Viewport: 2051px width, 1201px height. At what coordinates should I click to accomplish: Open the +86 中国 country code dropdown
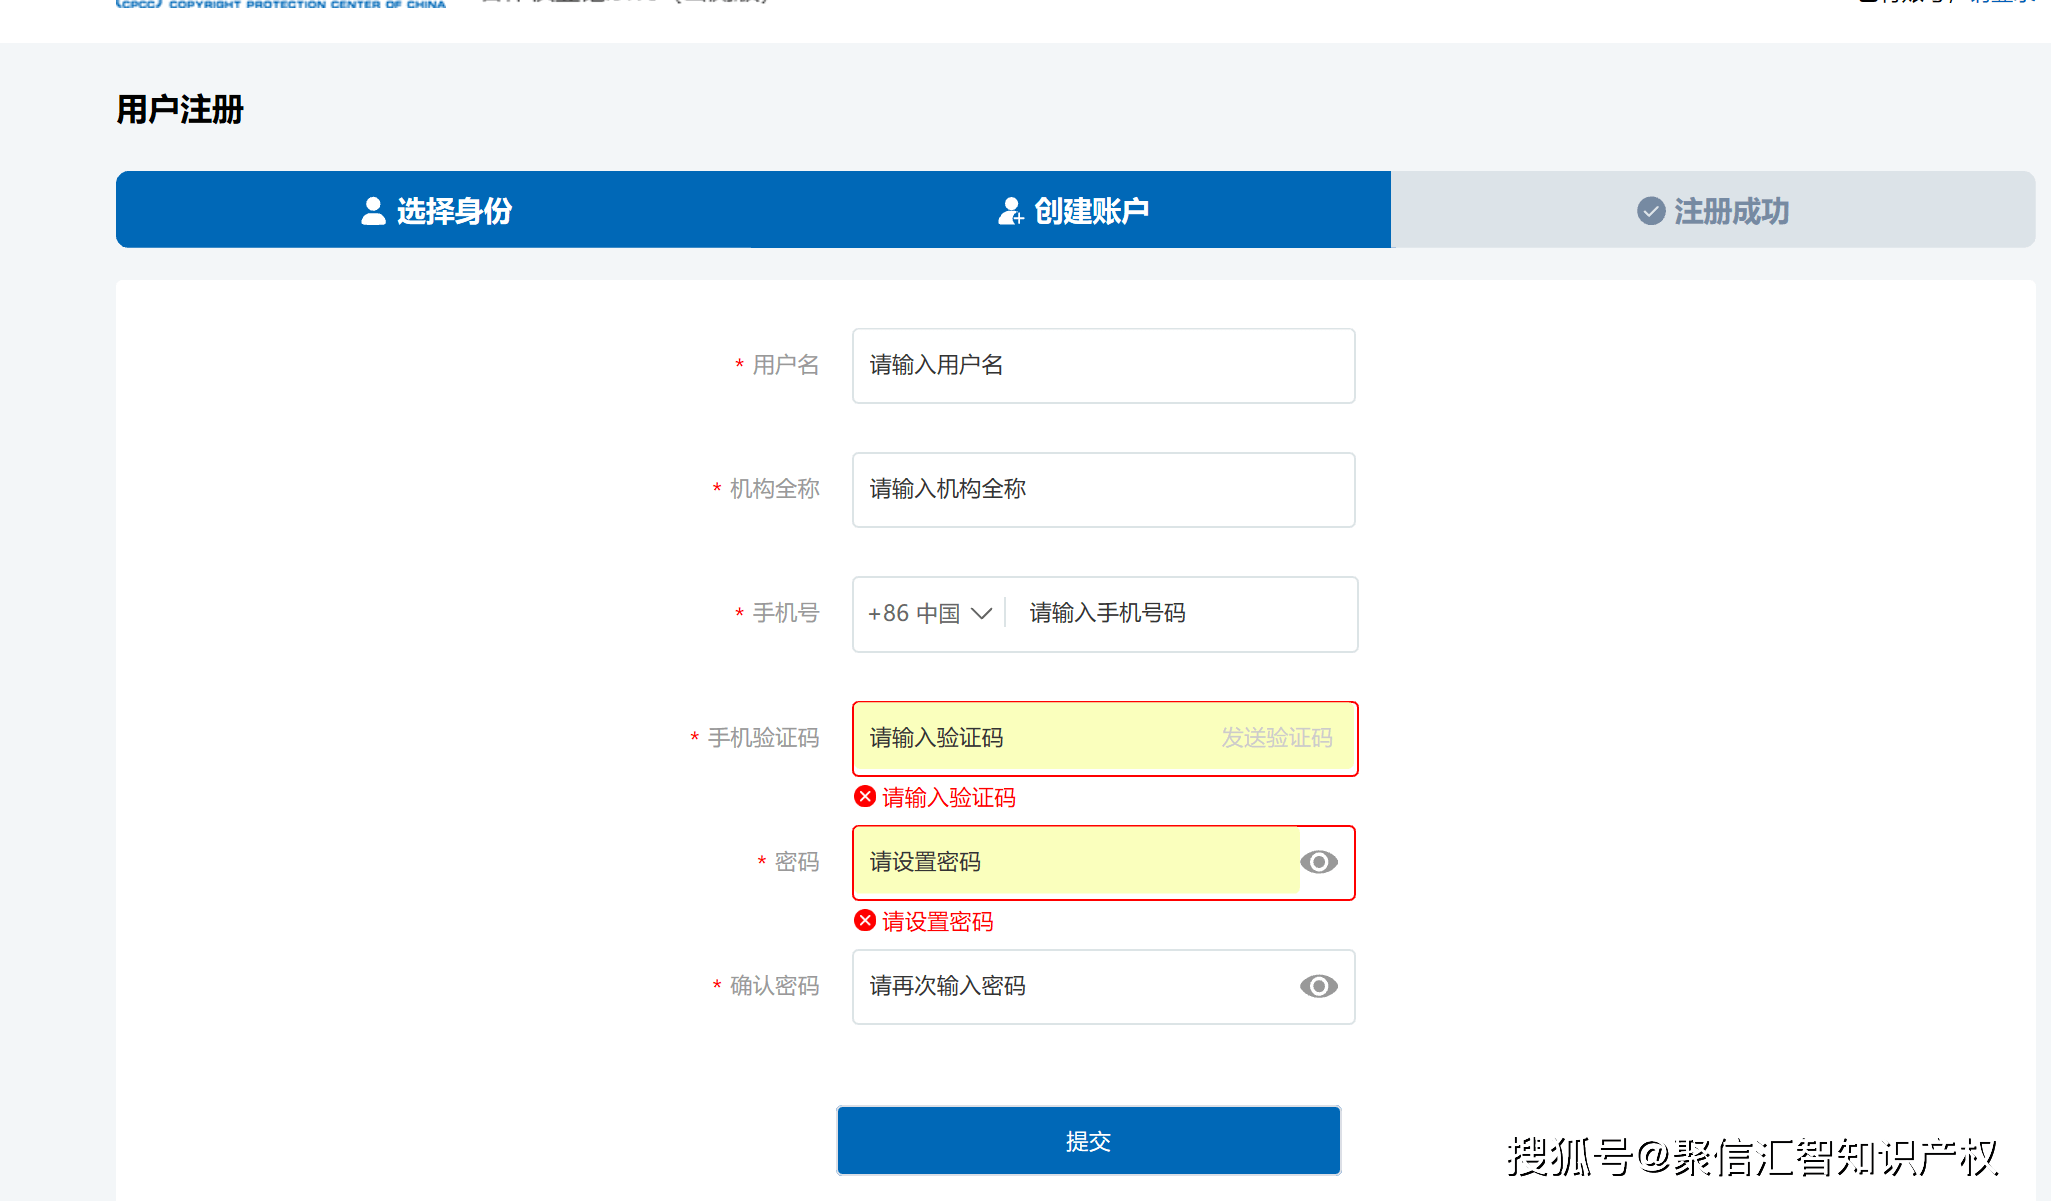(929, 613)
